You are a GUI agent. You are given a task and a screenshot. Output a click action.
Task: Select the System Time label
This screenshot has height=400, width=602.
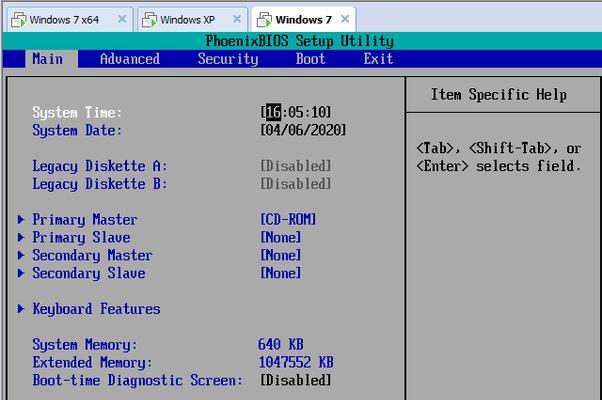click(x=77, y=112)
